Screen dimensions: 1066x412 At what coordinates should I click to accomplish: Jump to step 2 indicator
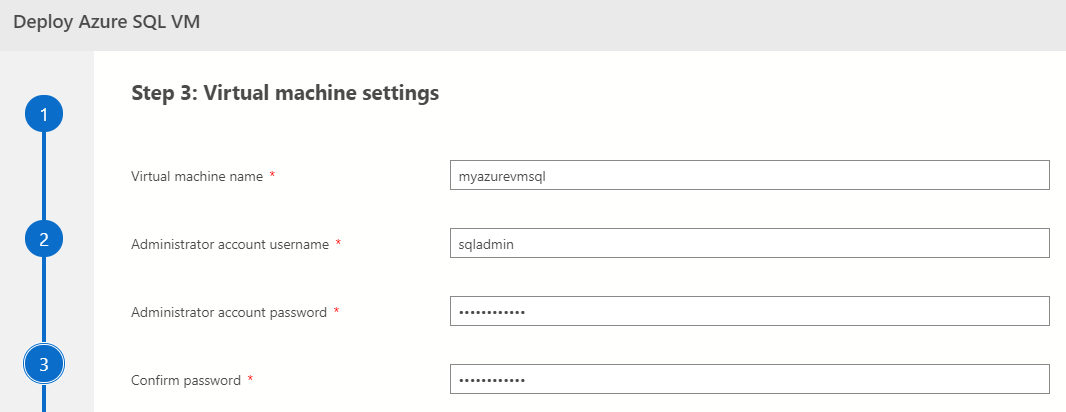click(44, 240)
